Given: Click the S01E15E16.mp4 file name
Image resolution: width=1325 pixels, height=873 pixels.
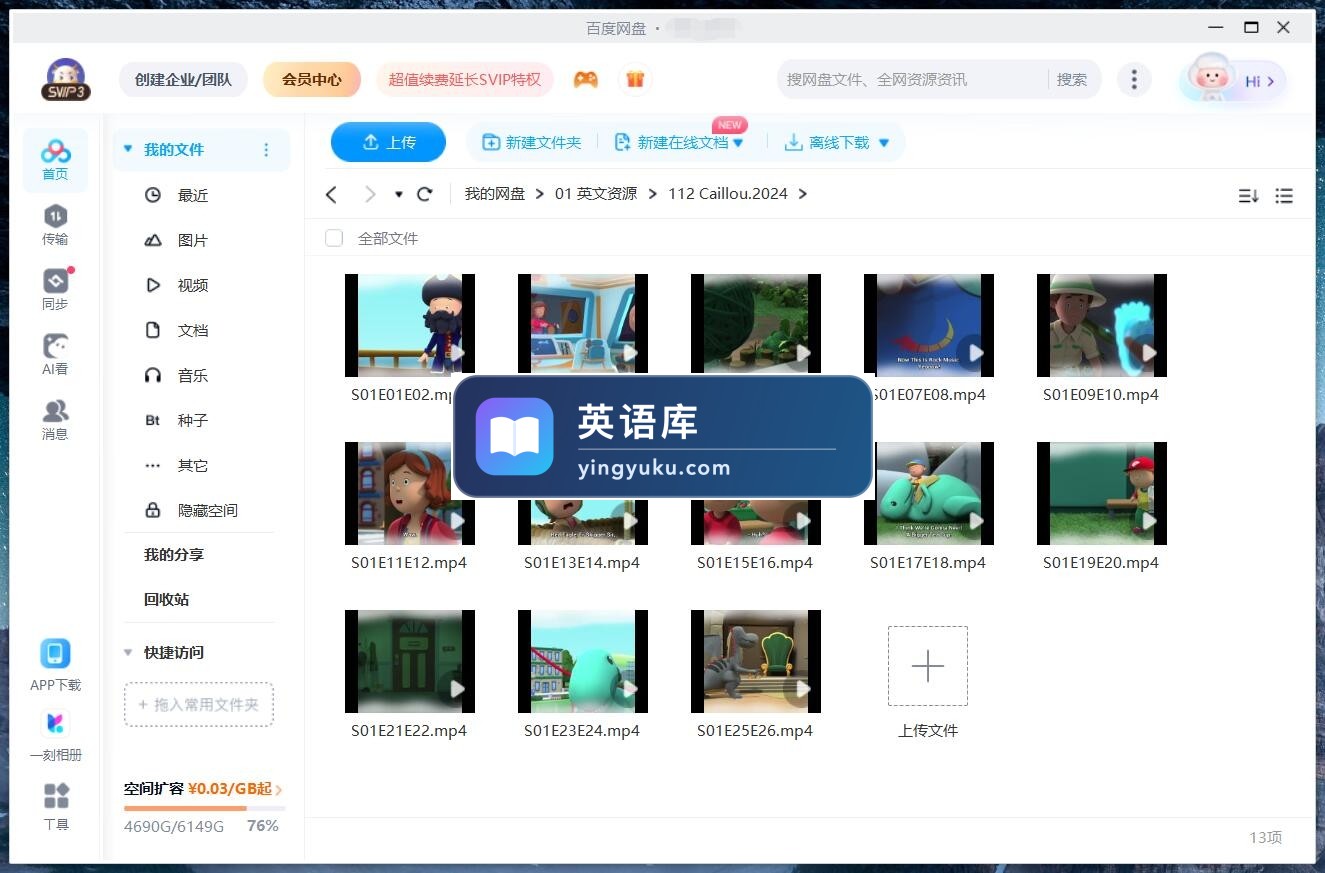Looking at the screenshot, I should (x=755, y=563).
